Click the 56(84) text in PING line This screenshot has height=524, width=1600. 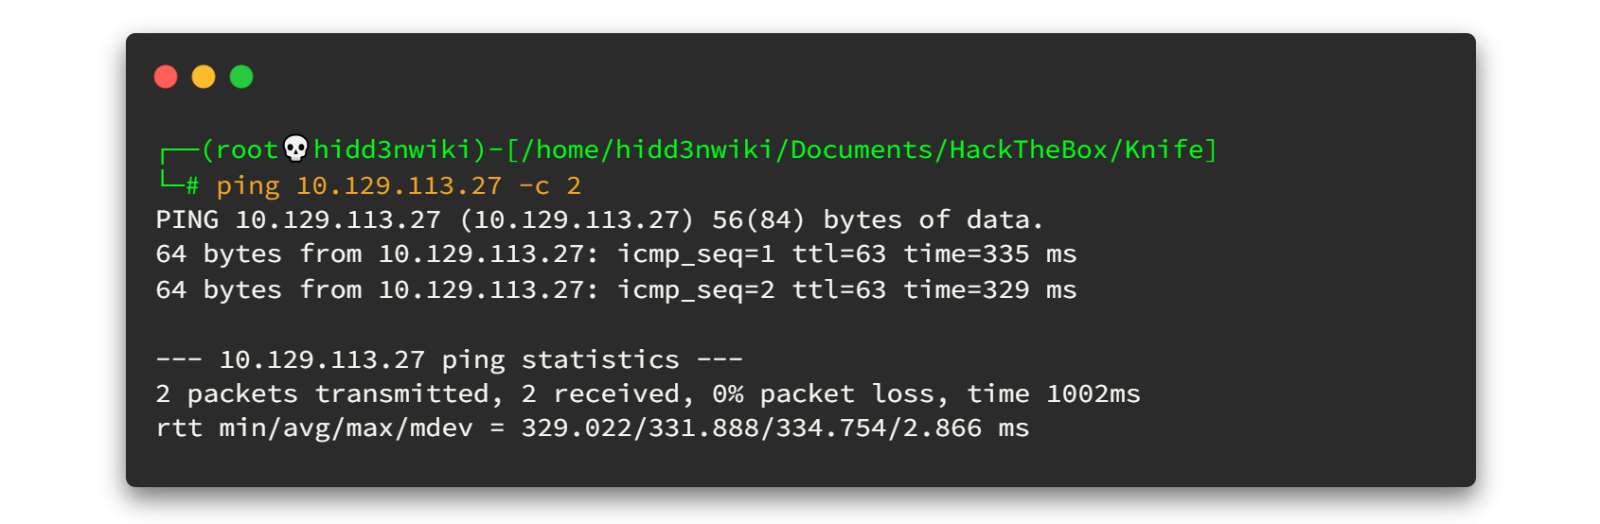[758, 220]
